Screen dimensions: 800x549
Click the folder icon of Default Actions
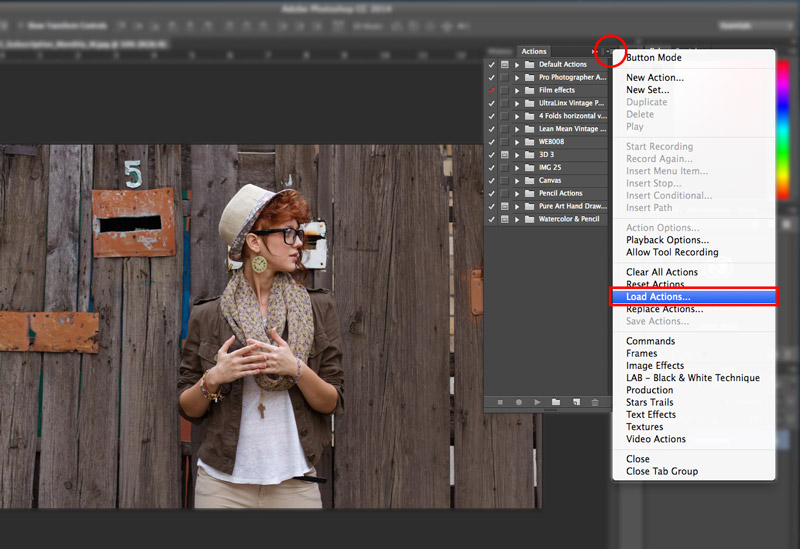[530, 64]
